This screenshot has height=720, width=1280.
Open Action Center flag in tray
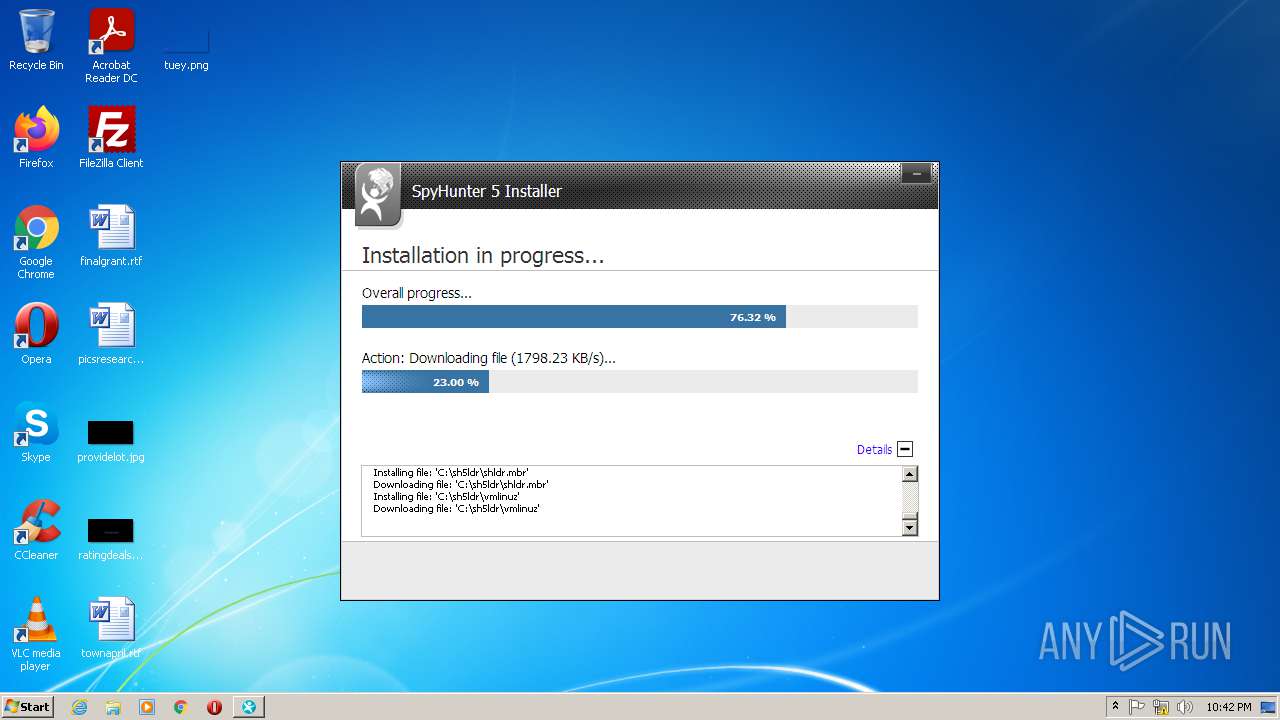coord(1137,707)
